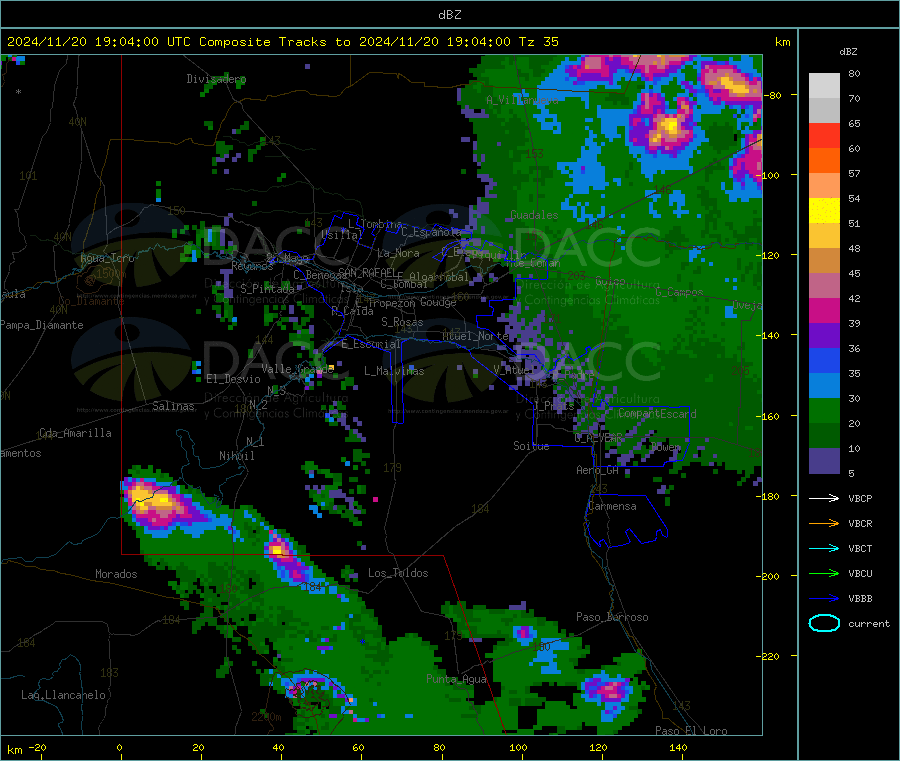Click the SAN_RAFAEL city label
Image resolution: width=900 pixels, height=761 pixels.
(367, 272)
